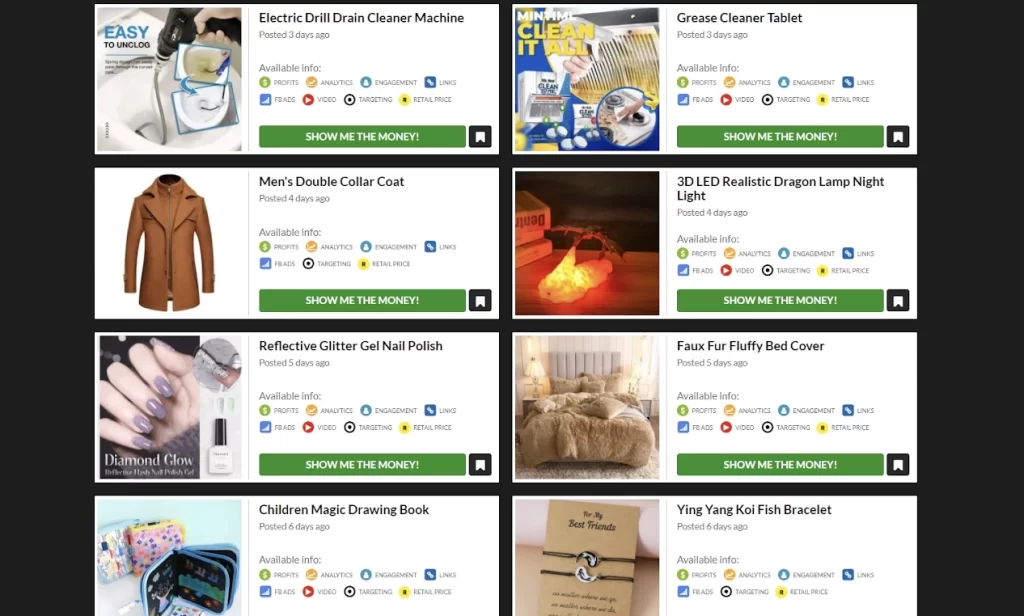Save Men's Double Collar Coat with bookmark
Viewport: 1024px width, 616px height.
(480, 300)
